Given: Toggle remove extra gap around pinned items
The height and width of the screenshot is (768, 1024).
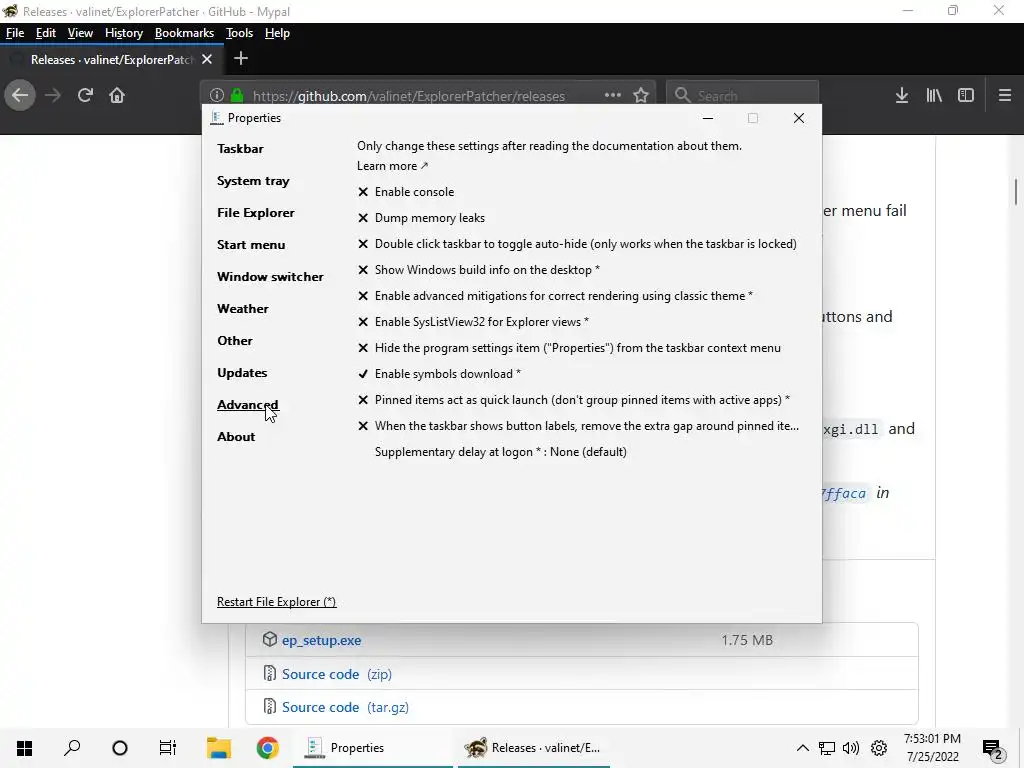Looking at the screenshot, I should 578,426.
